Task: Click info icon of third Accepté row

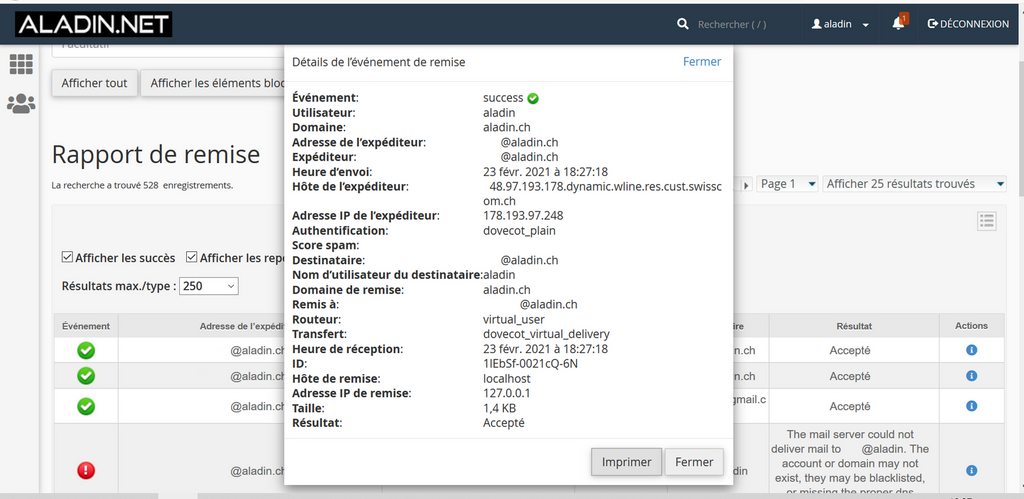Action: 971,406
